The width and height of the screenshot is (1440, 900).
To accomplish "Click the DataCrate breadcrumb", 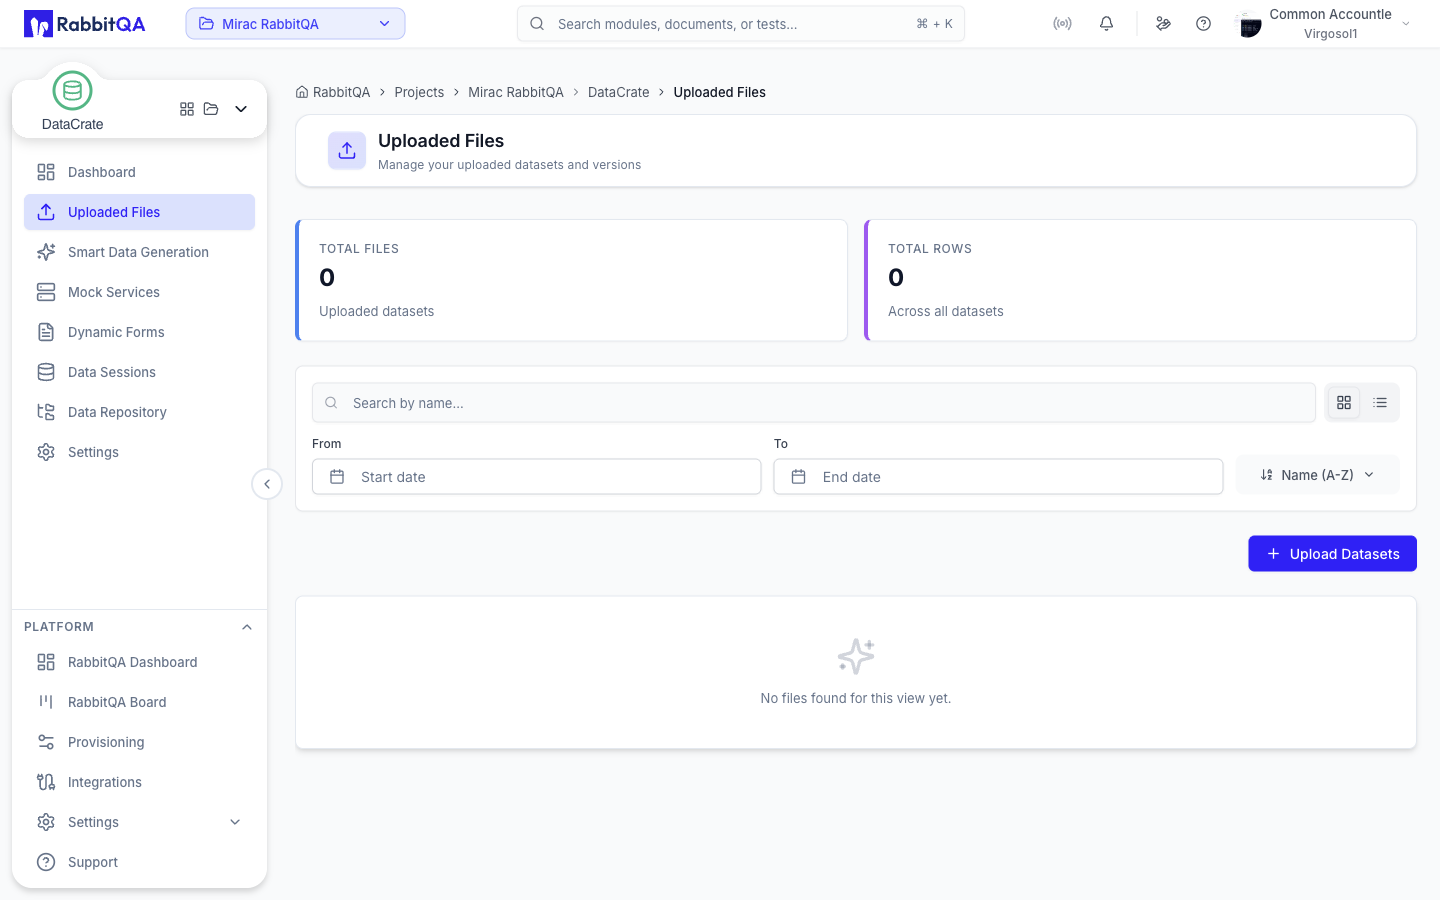I will point(619,92).
